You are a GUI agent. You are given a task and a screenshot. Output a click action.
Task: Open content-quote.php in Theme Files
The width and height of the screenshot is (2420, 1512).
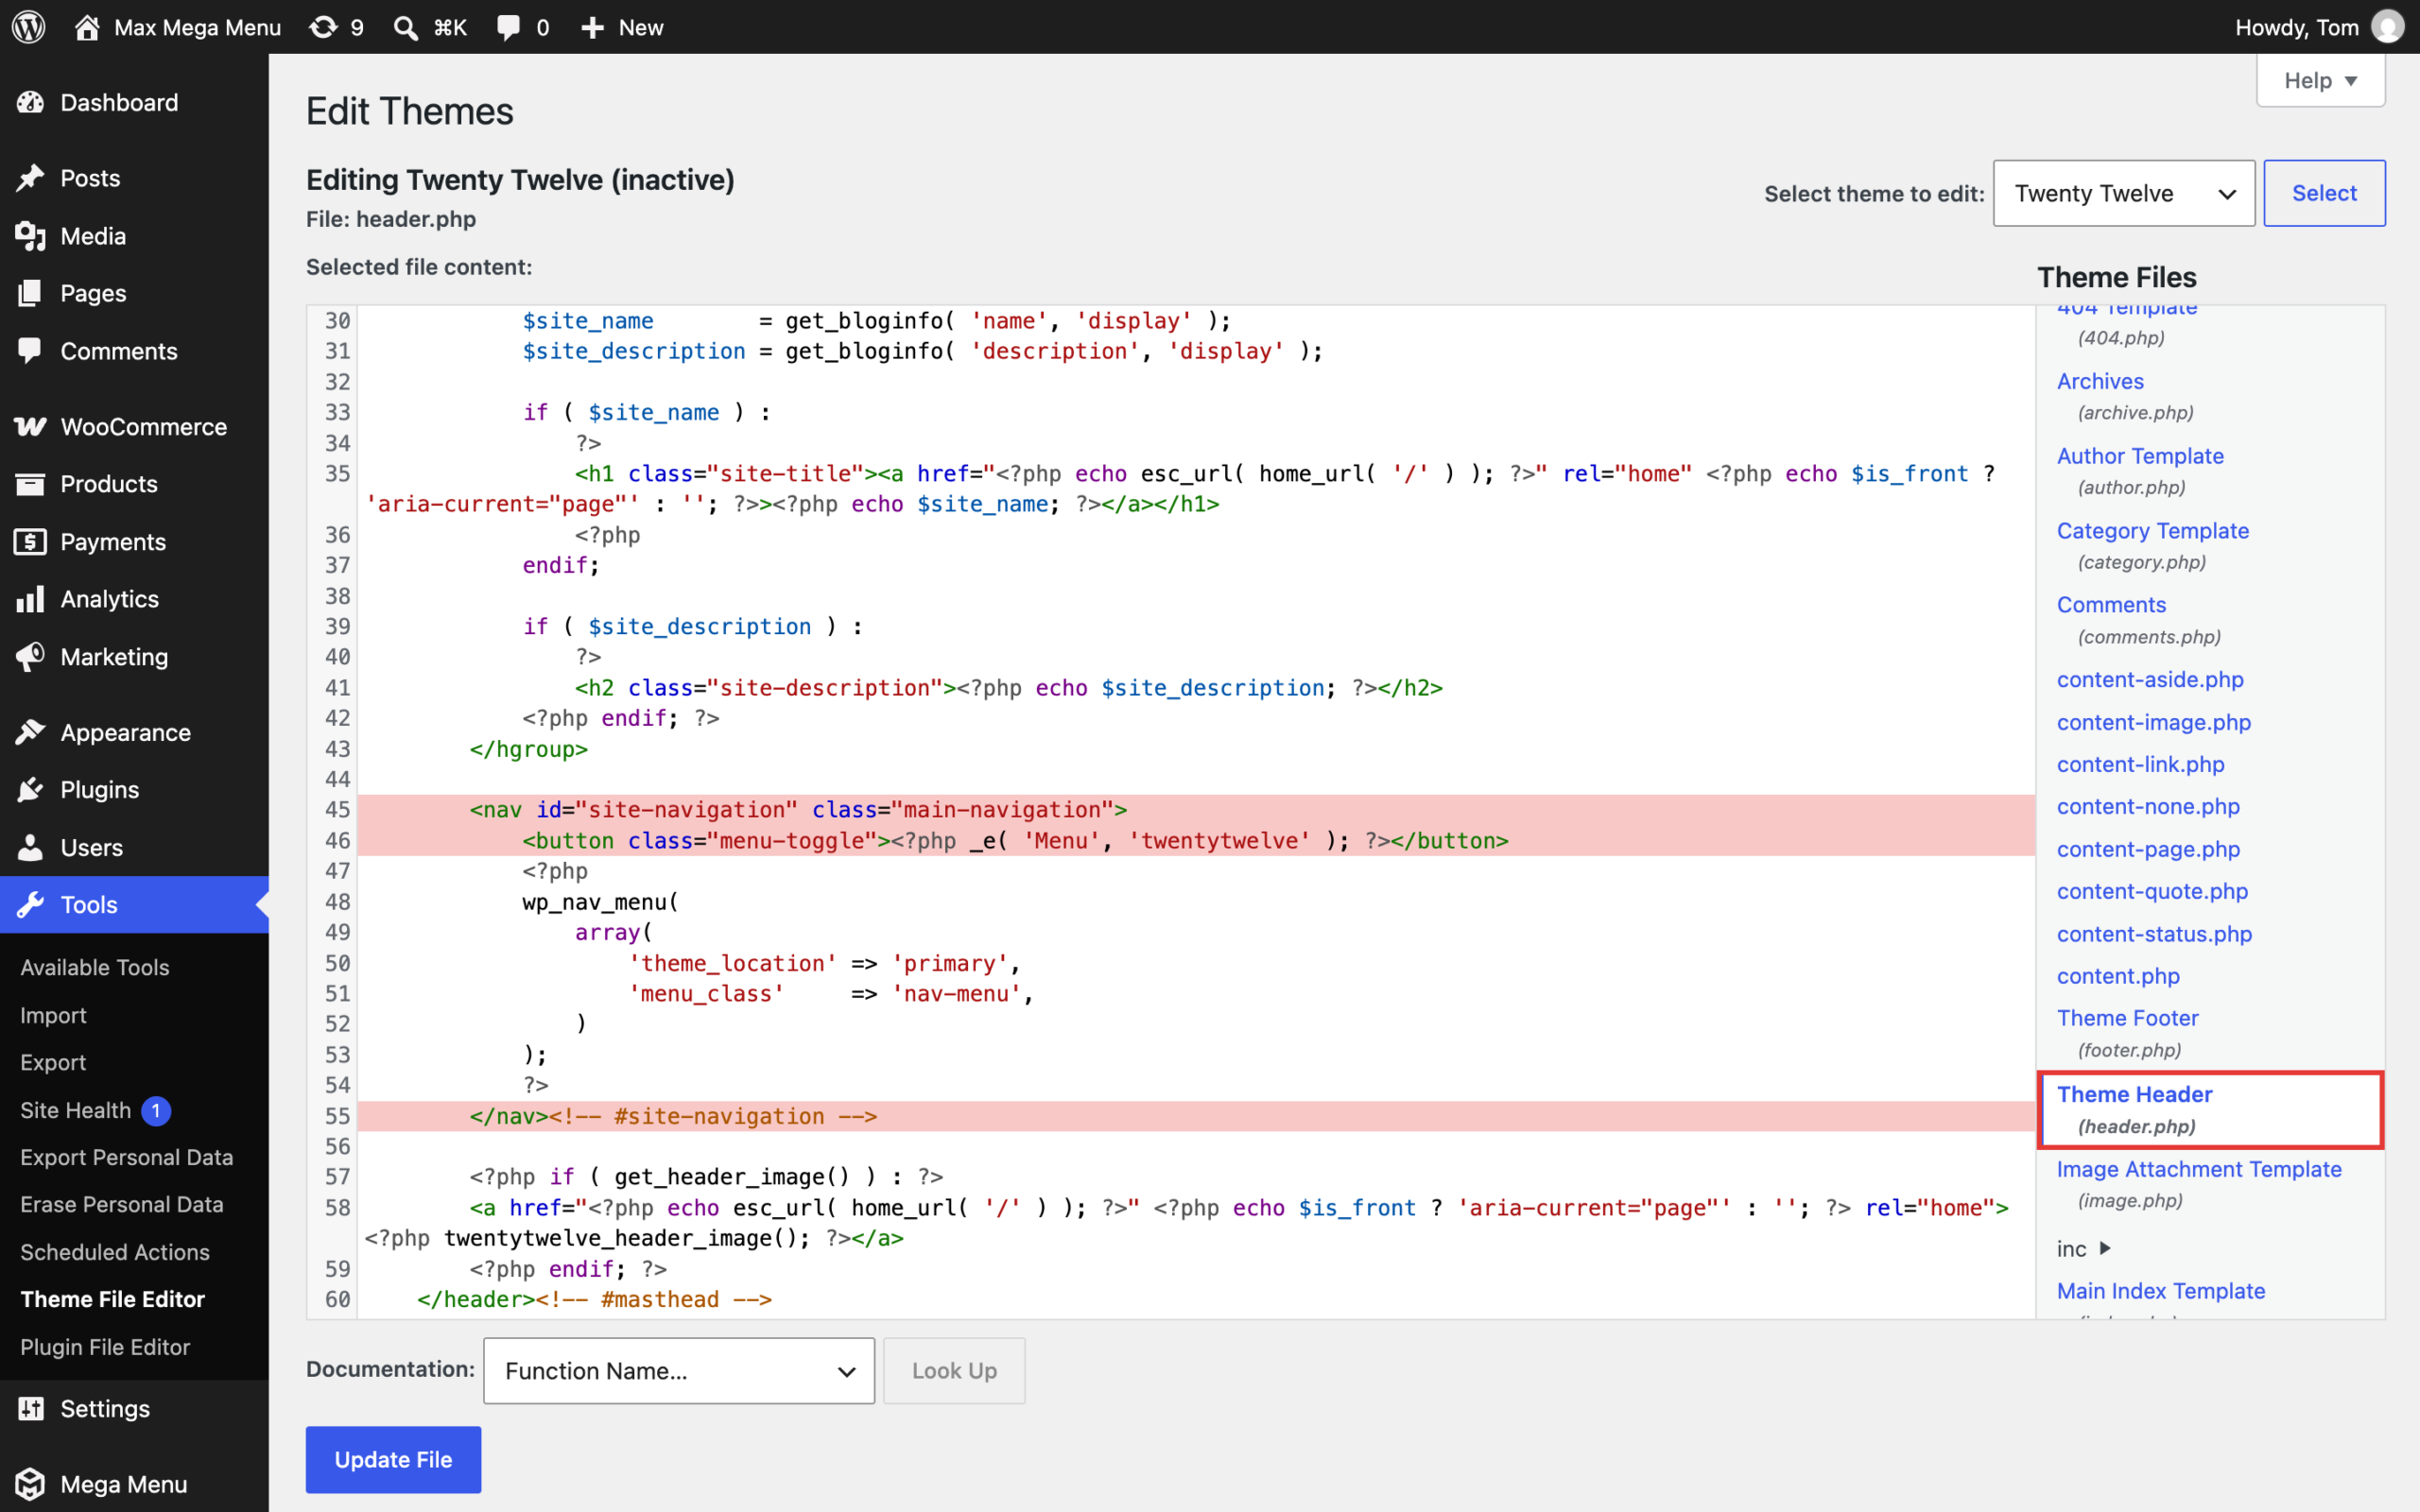(2152, 891)
